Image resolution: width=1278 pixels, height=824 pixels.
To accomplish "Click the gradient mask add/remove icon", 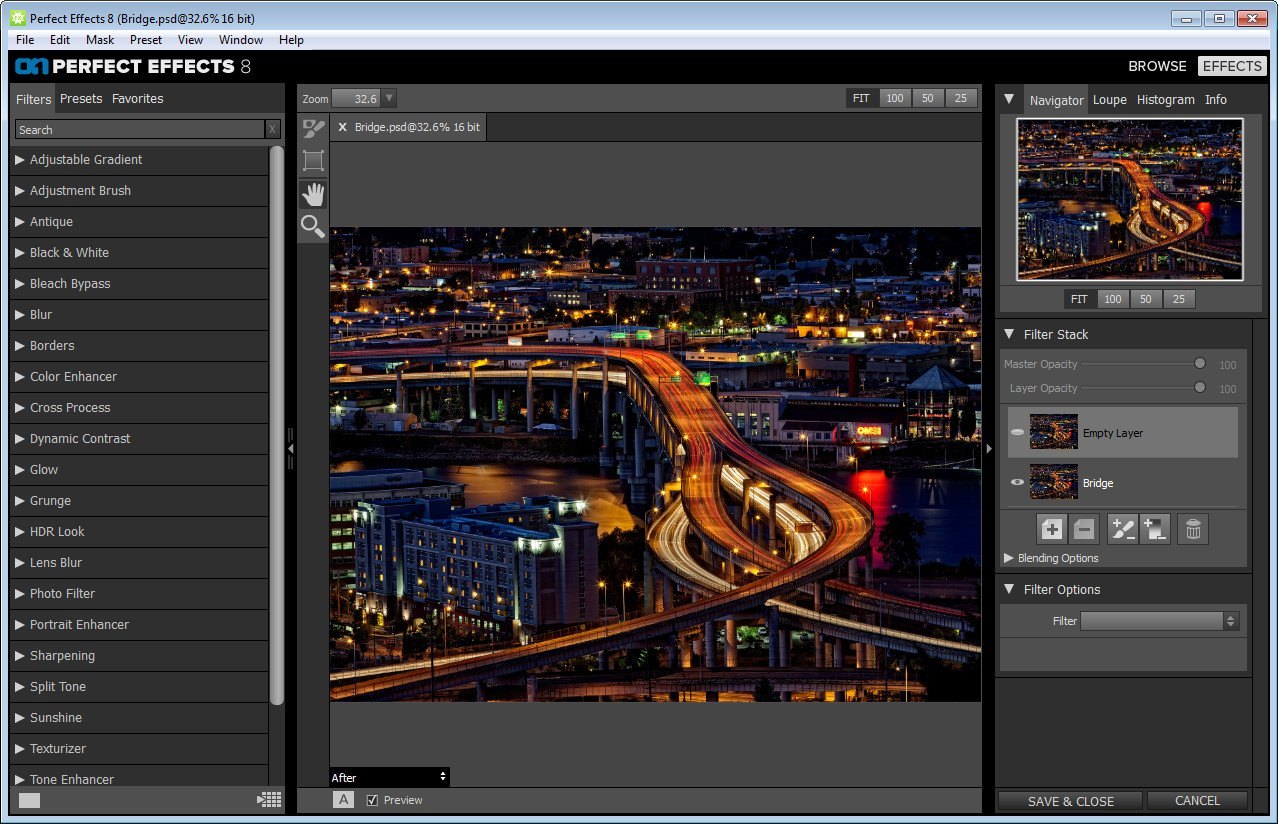I will 1155,529.
